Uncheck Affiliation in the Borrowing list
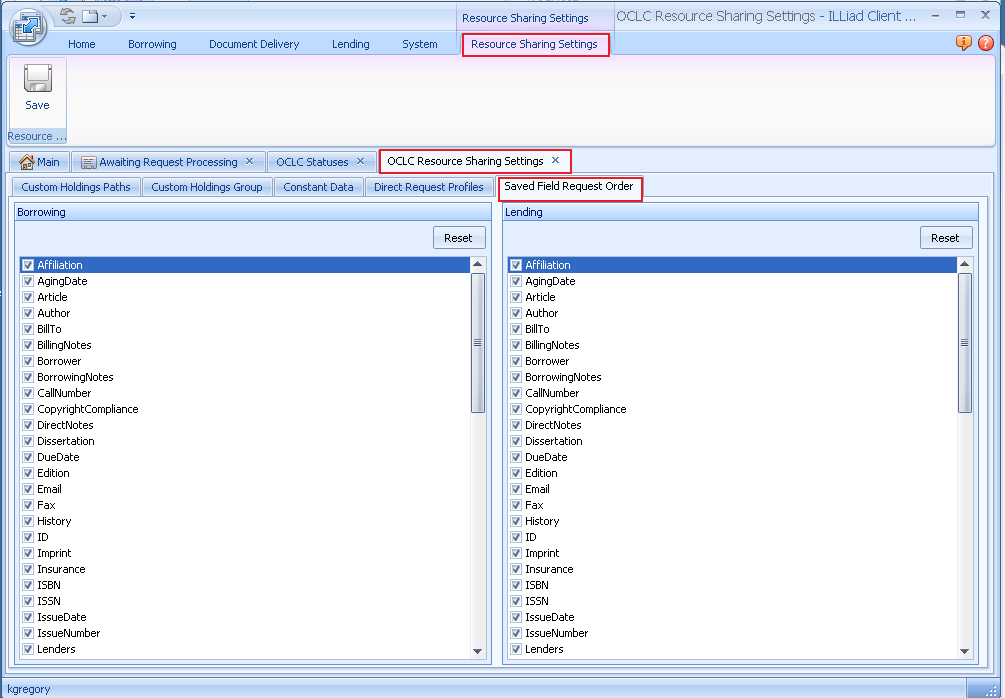This screenshot has width=1005, height=698. coord(26,265)
